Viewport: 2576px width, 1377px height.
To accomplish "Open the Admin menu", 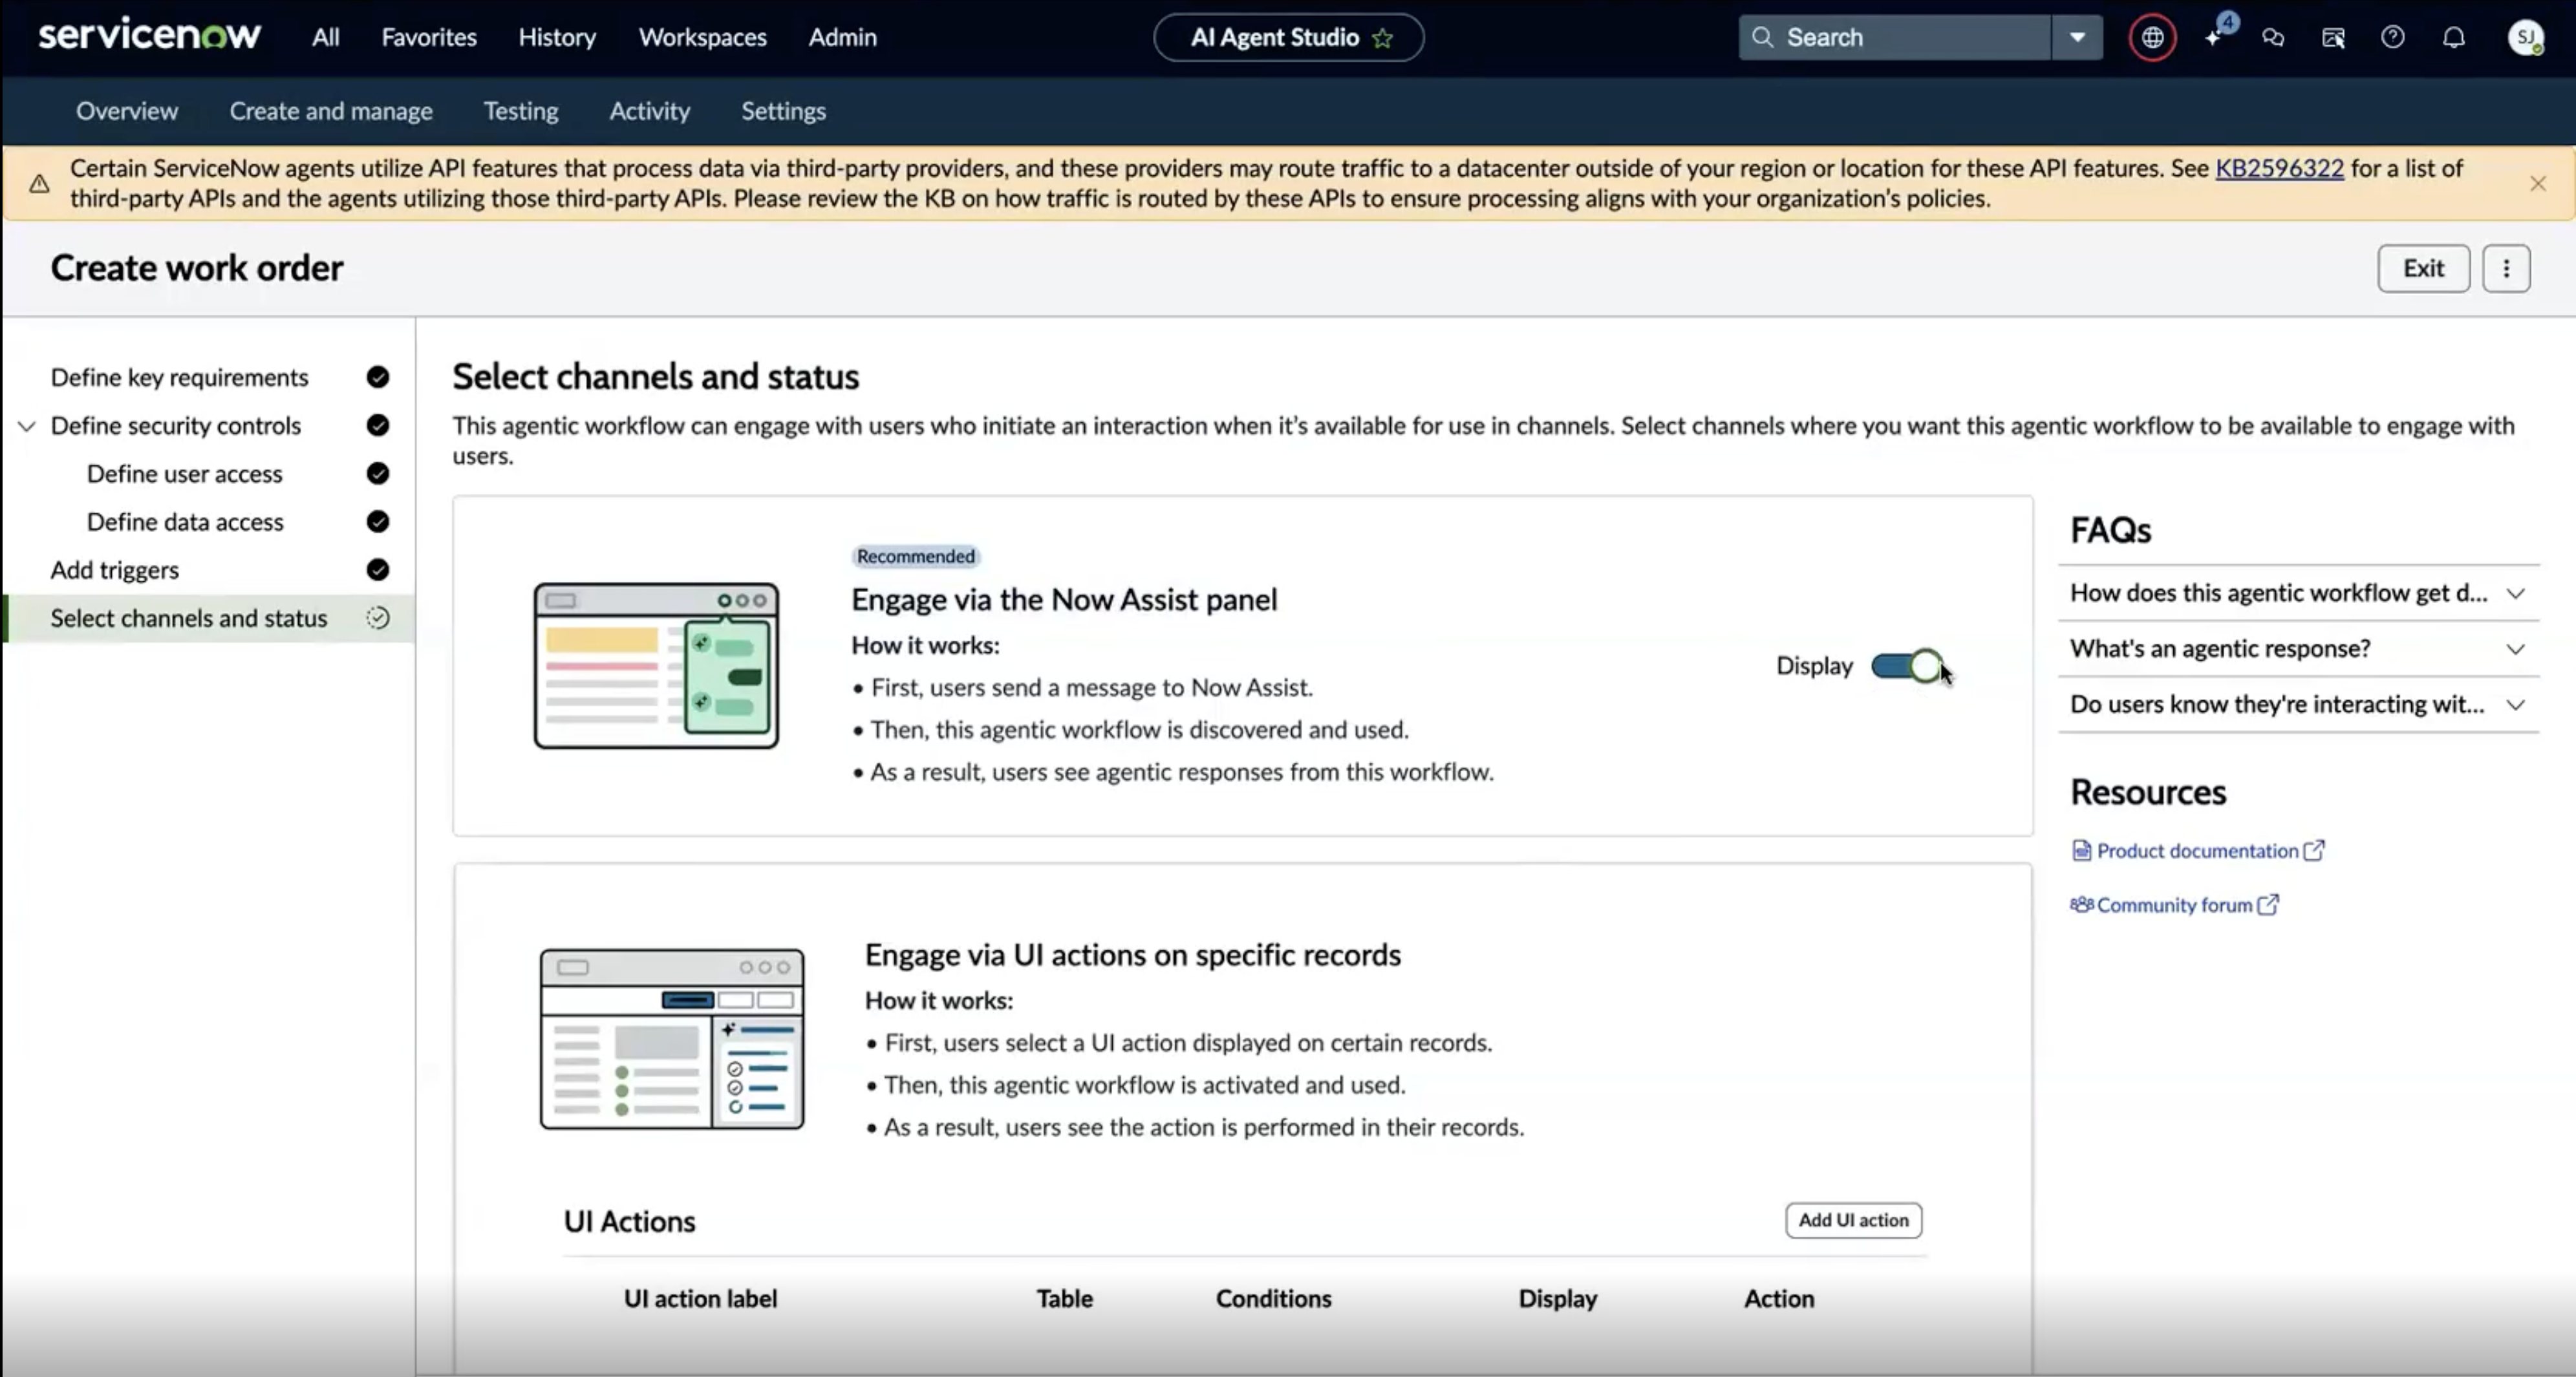I will tap(842, 37).
